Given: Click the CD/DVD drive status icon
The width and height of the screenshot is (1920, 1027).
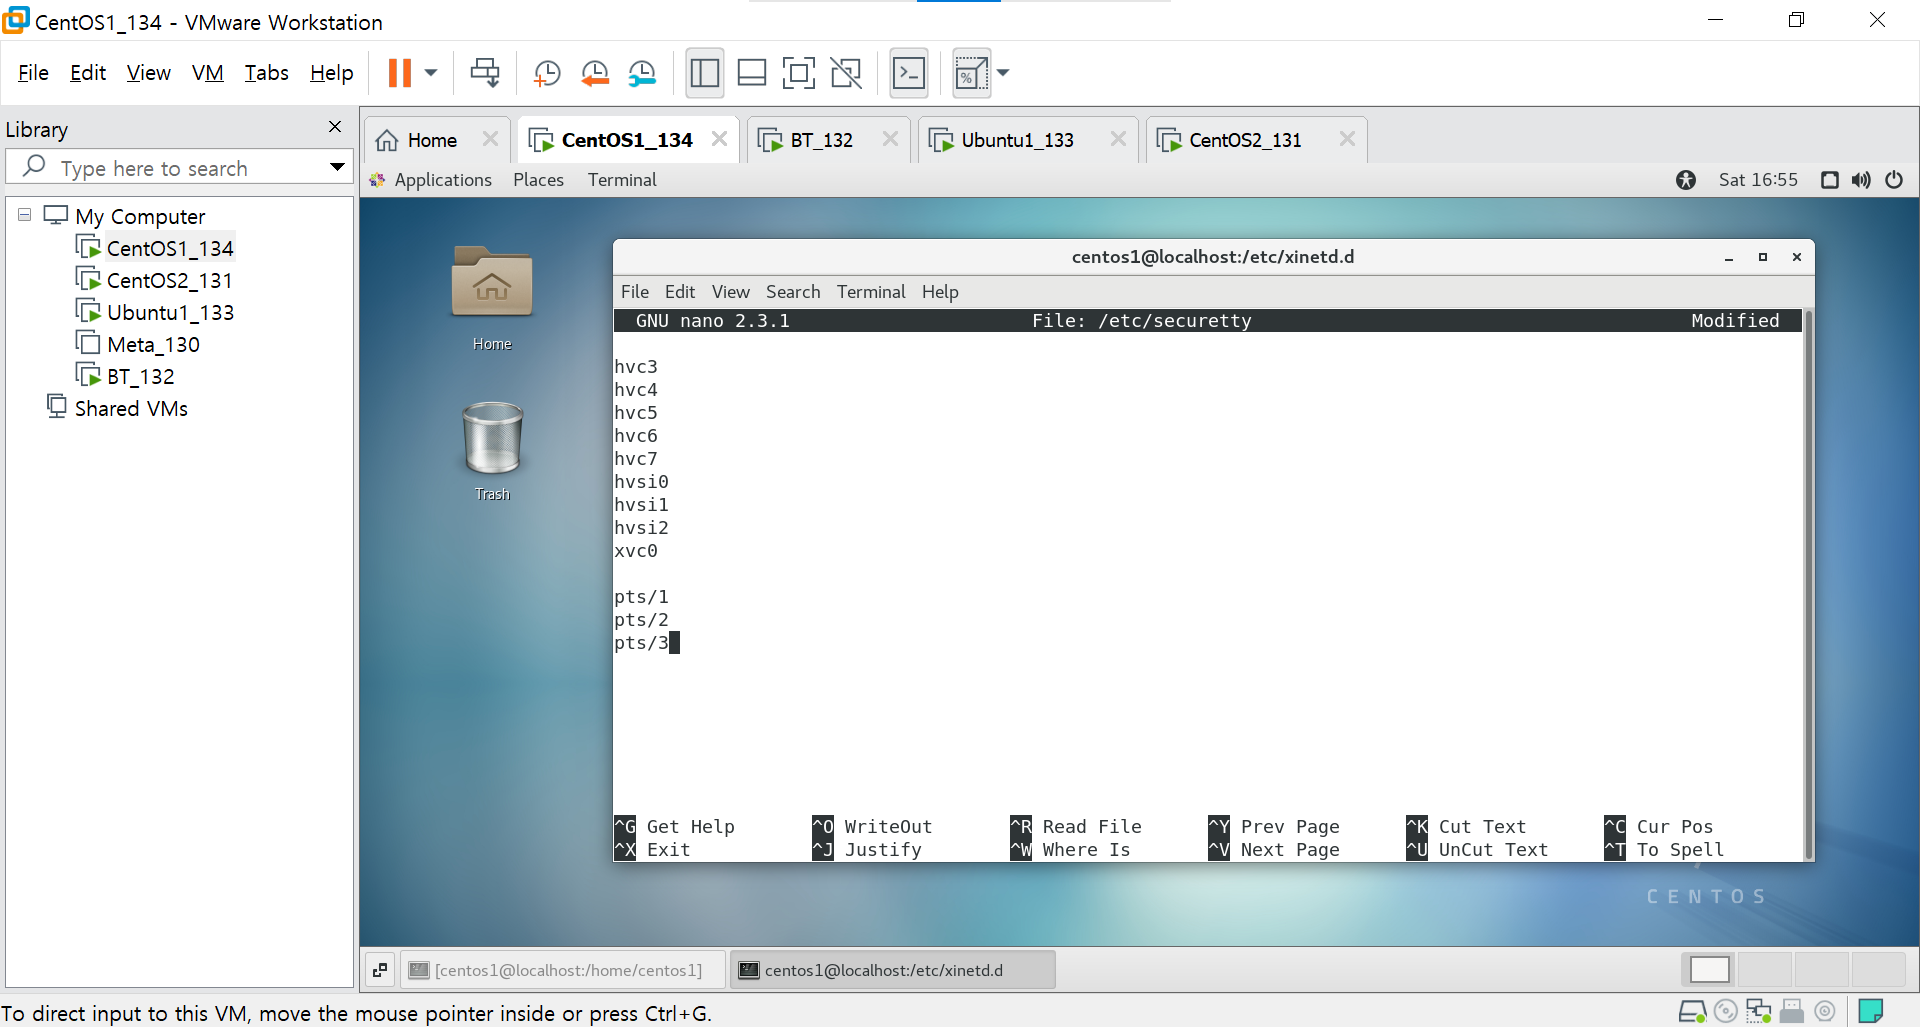Looking at the screenshot, I should [x=1725, y=1012].
